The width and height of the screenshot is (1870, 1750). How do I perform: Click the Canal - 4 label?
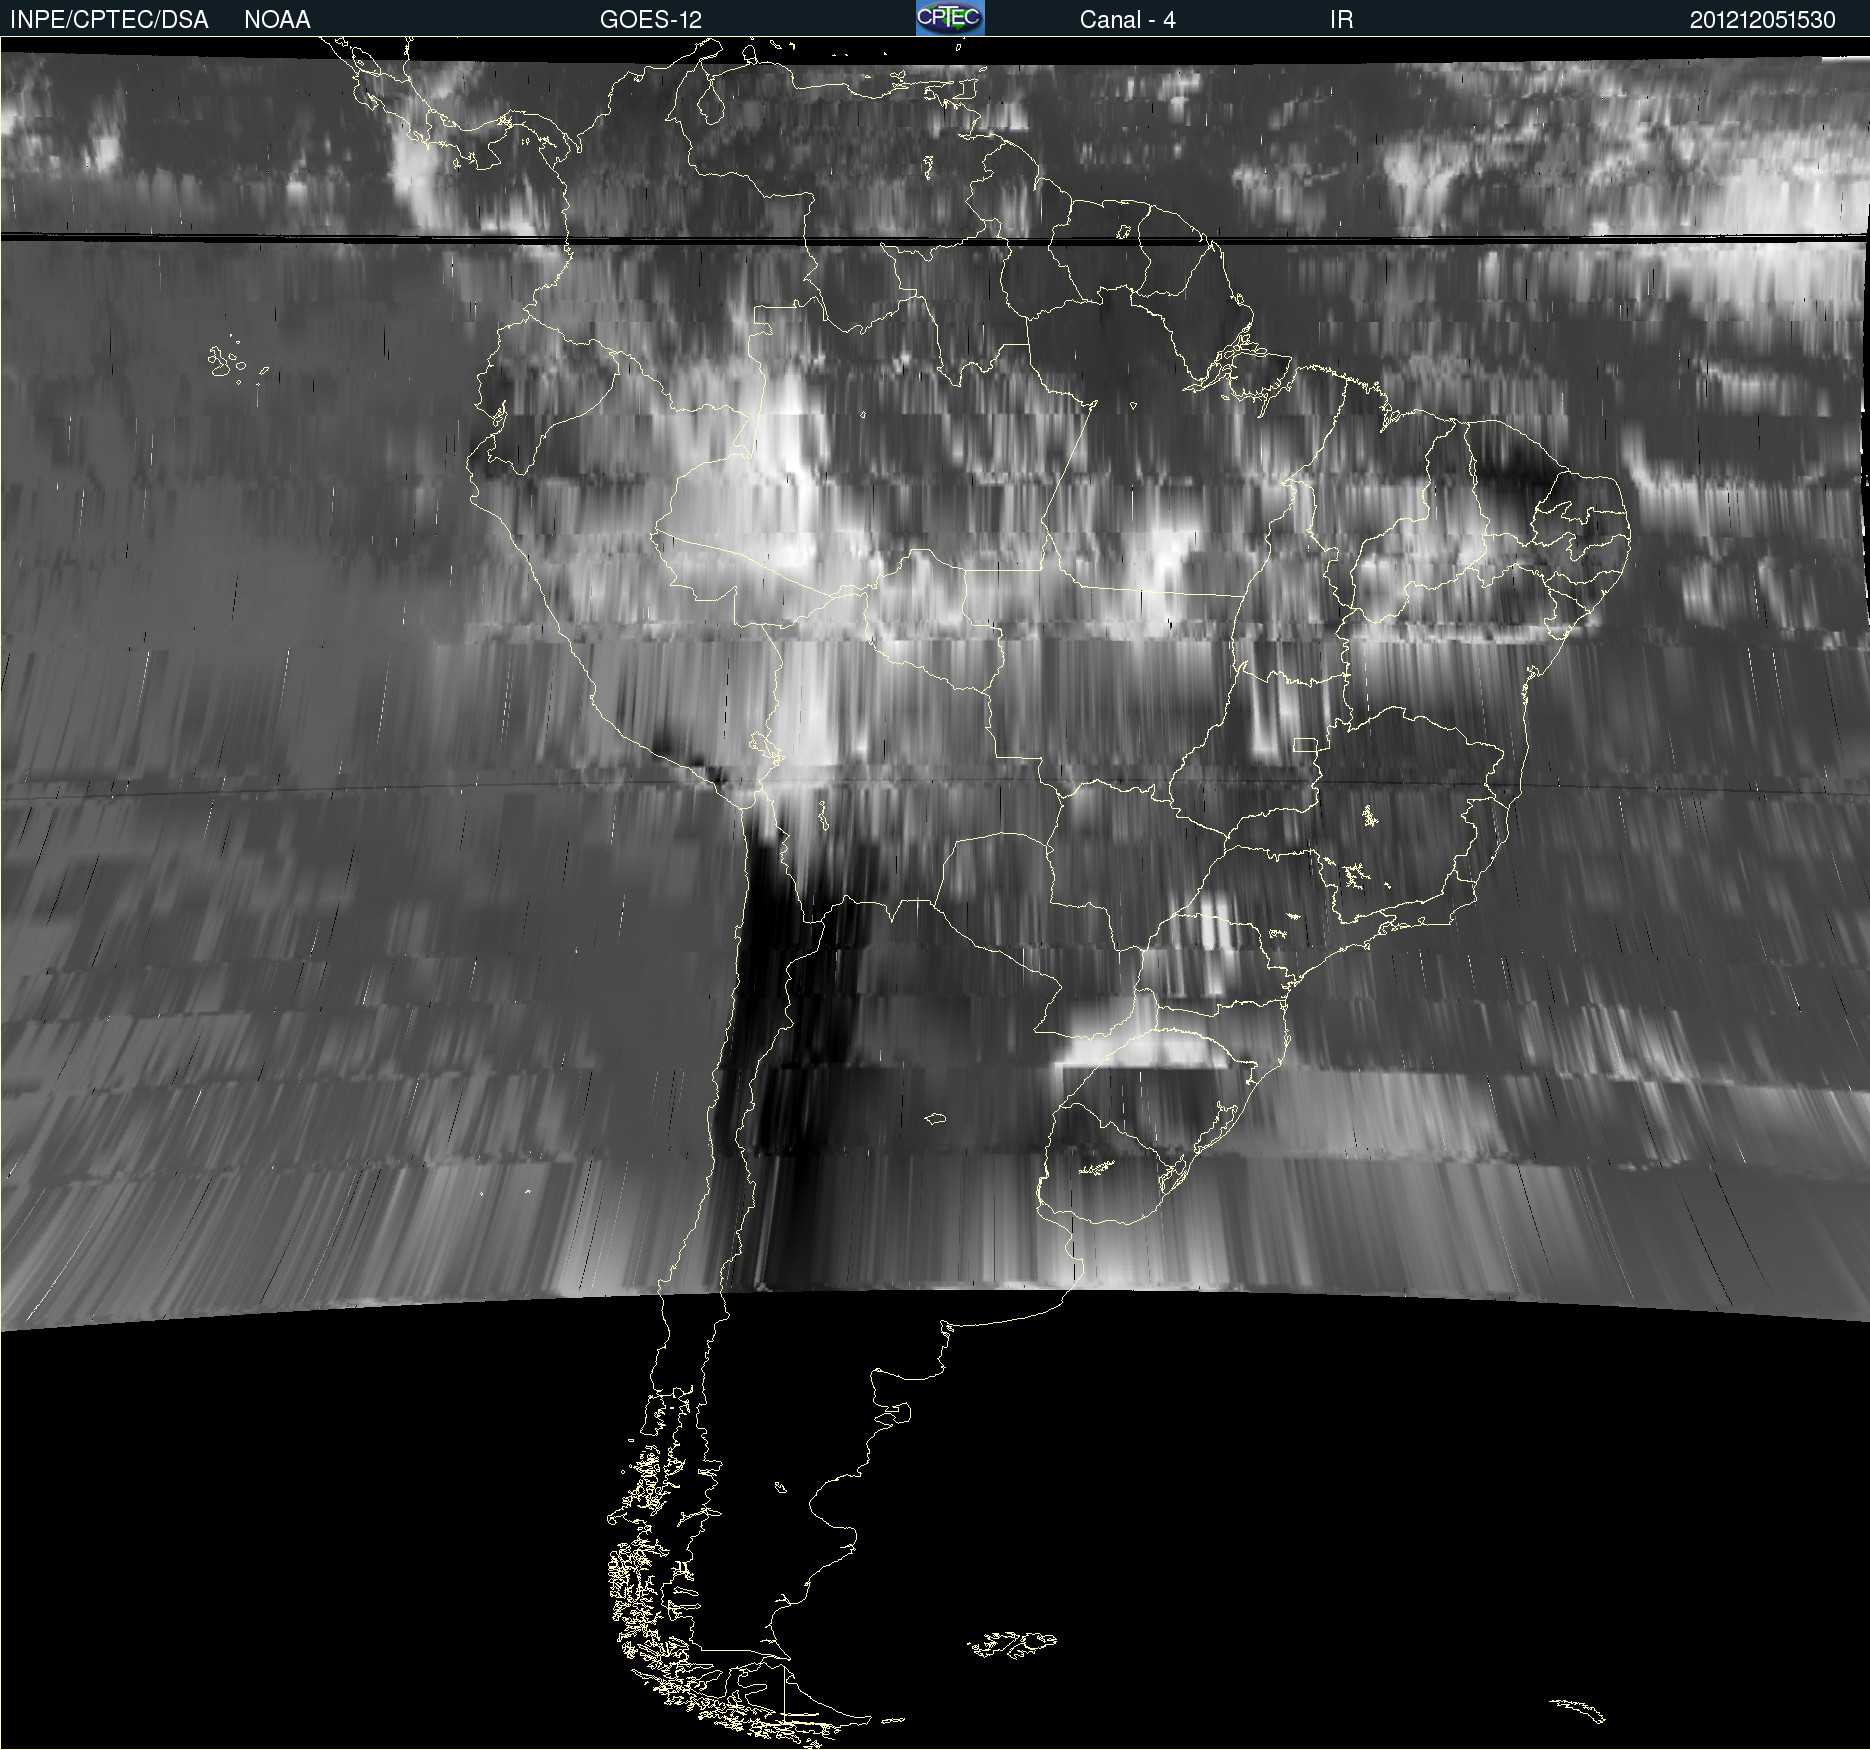tap(1127, 20)
